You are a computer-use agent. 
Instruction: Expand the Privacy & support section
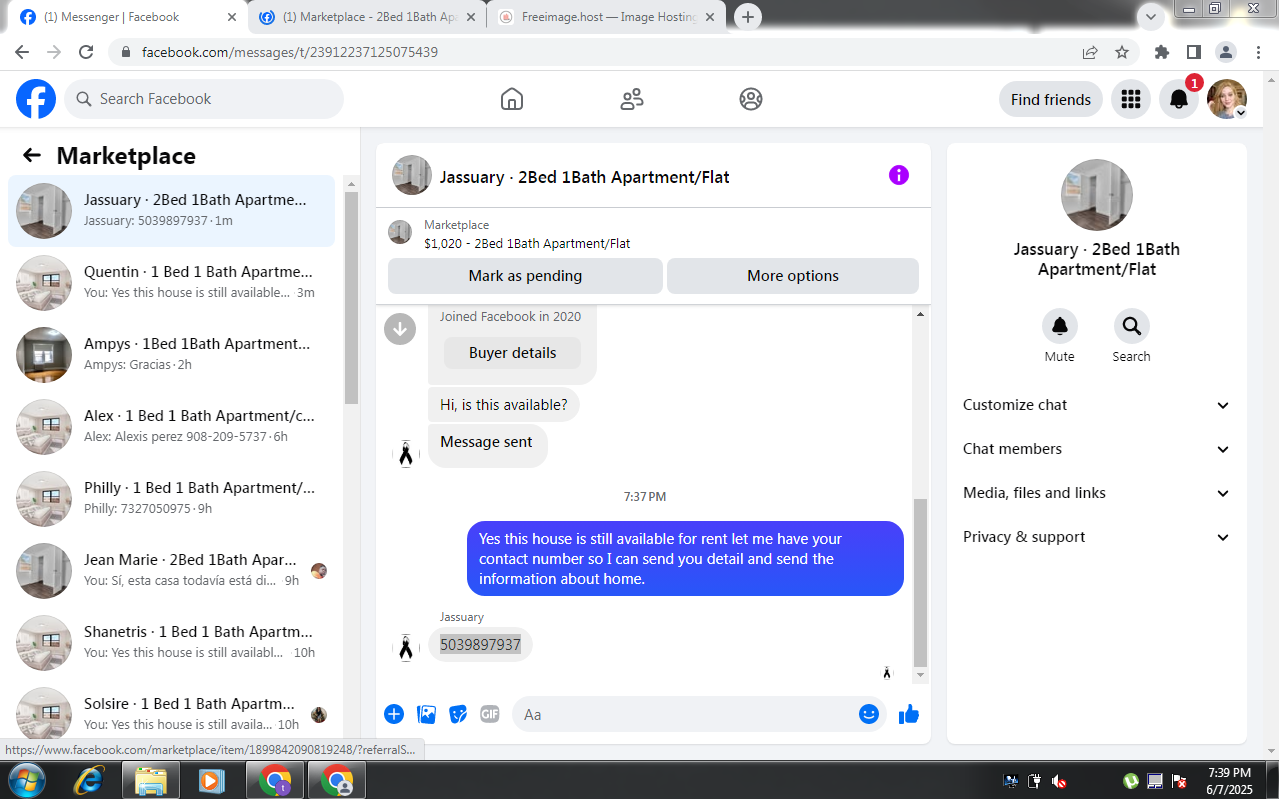tap(1096, 537)
